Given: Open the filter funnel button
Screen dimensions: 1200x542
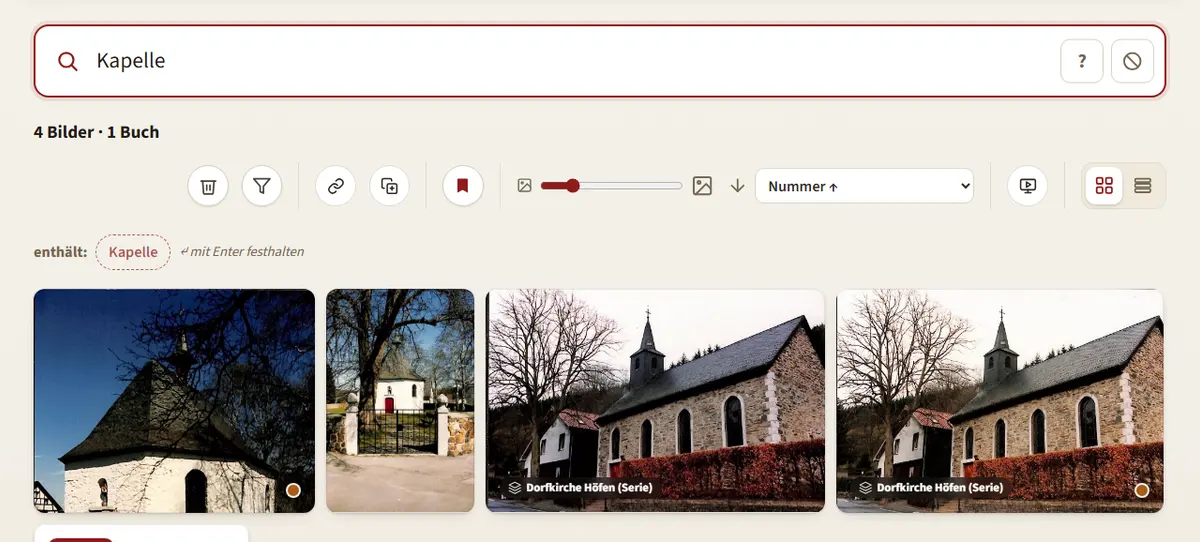Looking at the screenshot, I should click(262, 186).
